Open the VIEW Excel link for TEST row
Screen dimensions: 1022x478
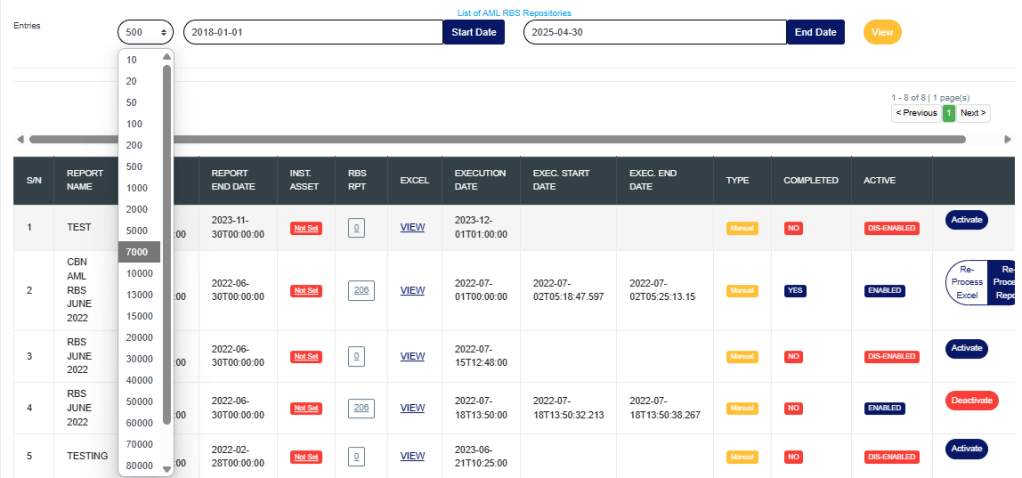click(412, 228)
